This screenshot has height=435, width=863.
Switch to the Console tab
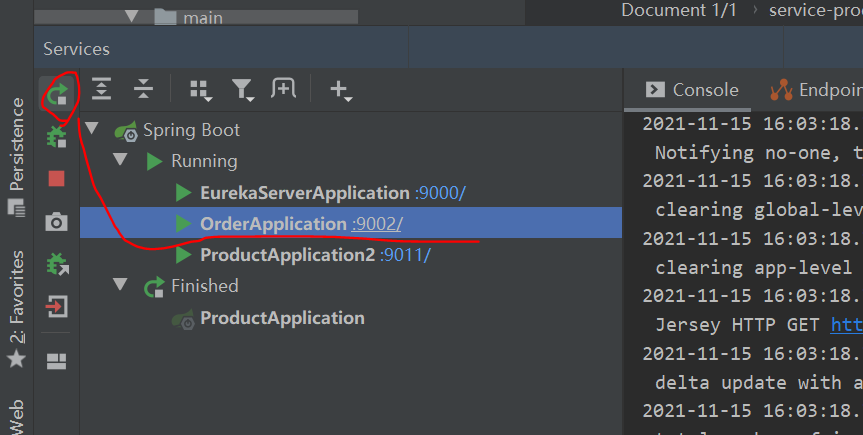tap(693, 90)
